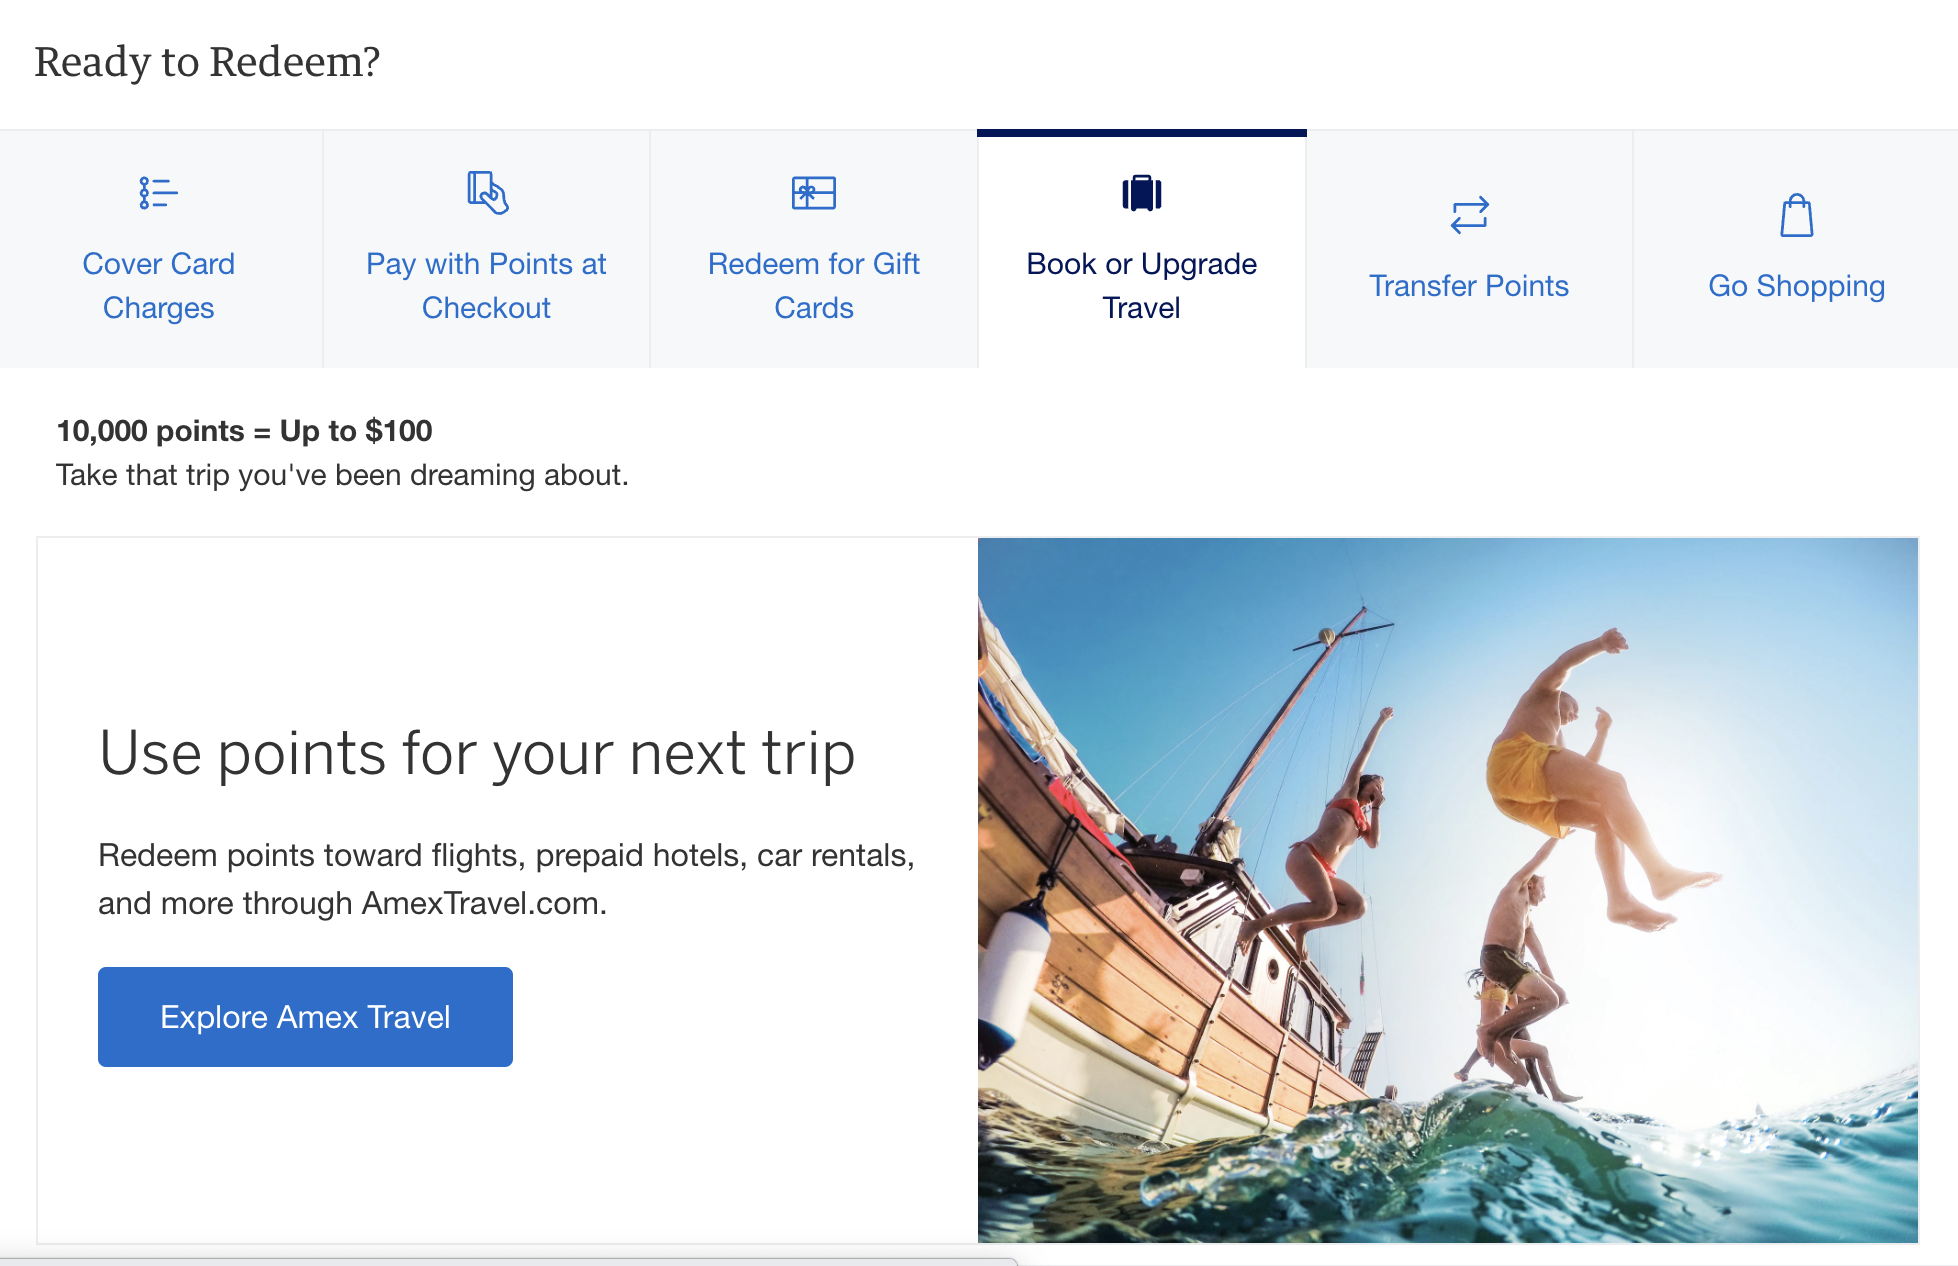Go to the Transfer Points tab
The image size is (1958, 1266).
(x=1469, y=249)
